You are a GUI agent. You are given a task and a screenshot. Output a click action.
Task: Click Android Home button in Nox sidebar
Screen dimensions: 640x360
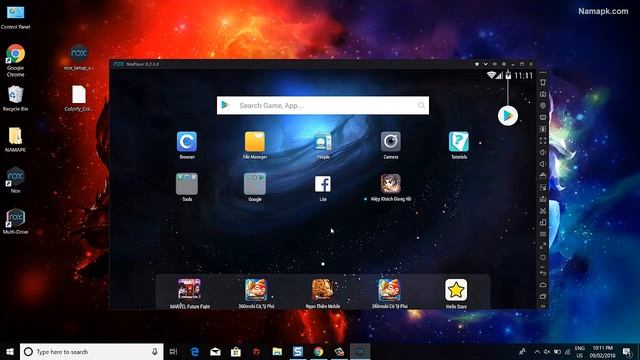tap(543, 284)
